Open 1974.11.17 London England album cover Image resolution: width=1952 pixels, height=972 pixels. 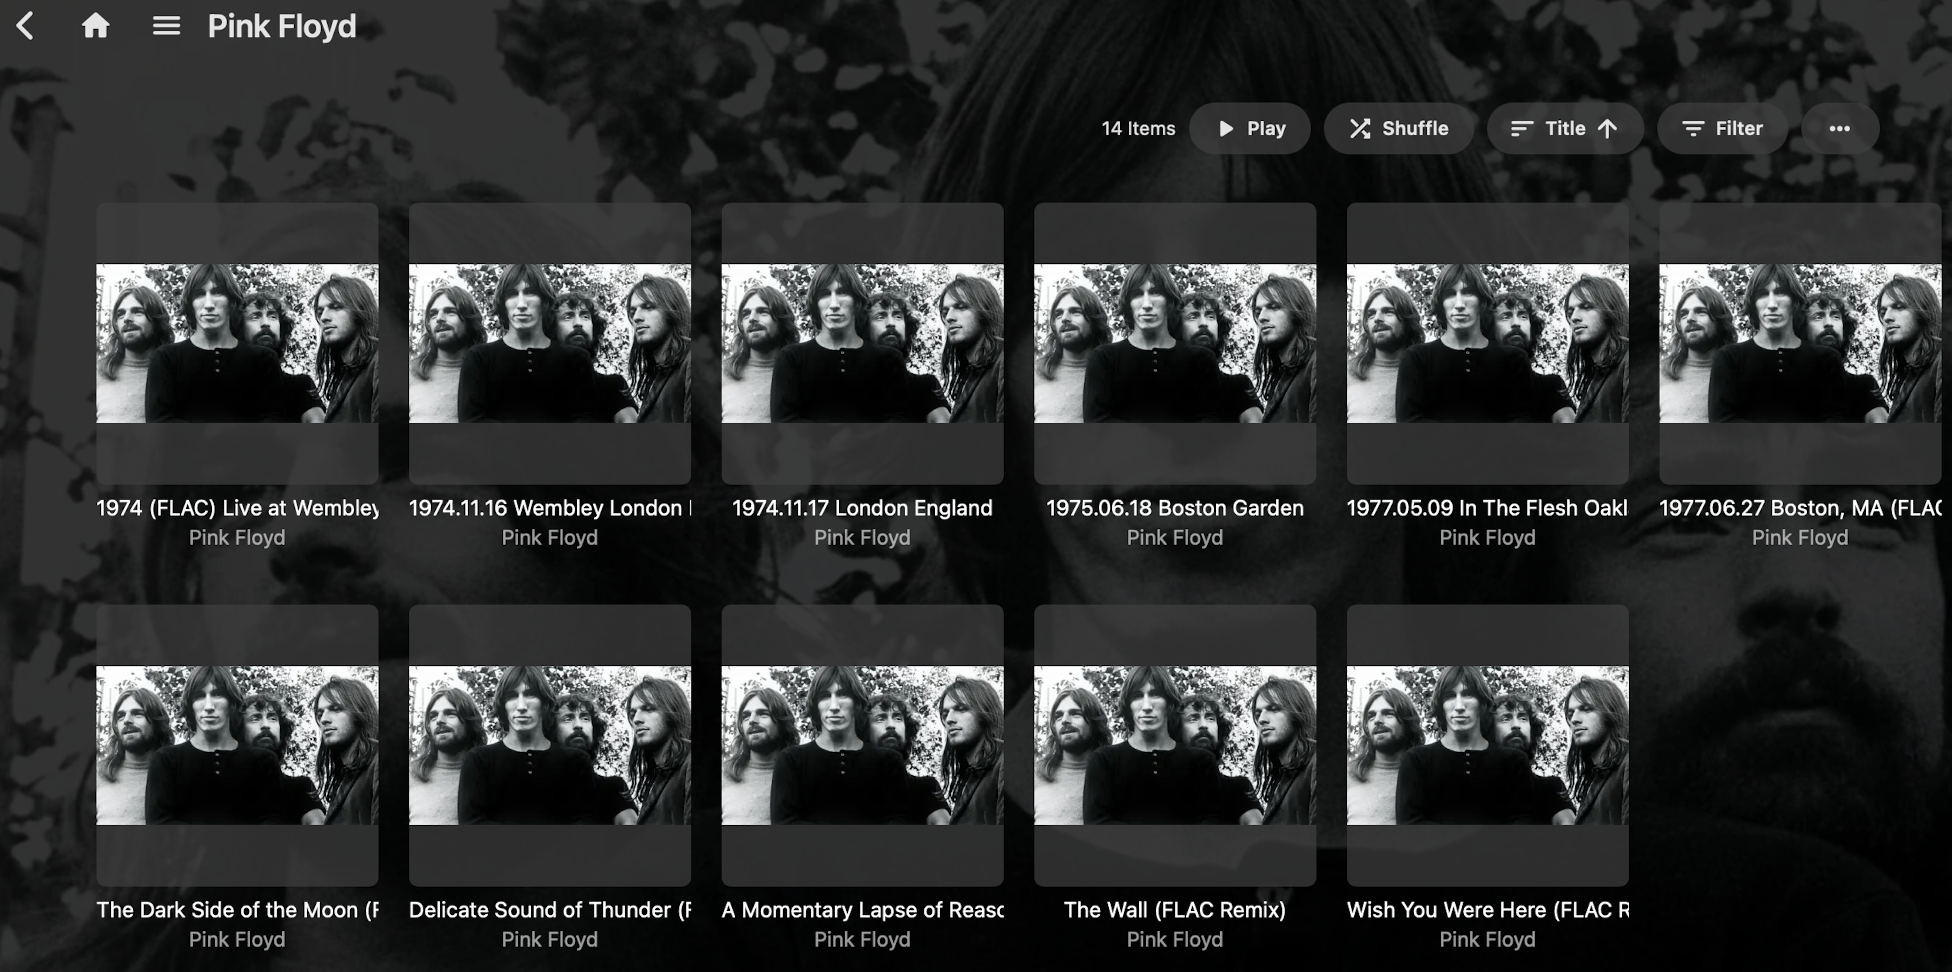point(862,343)
